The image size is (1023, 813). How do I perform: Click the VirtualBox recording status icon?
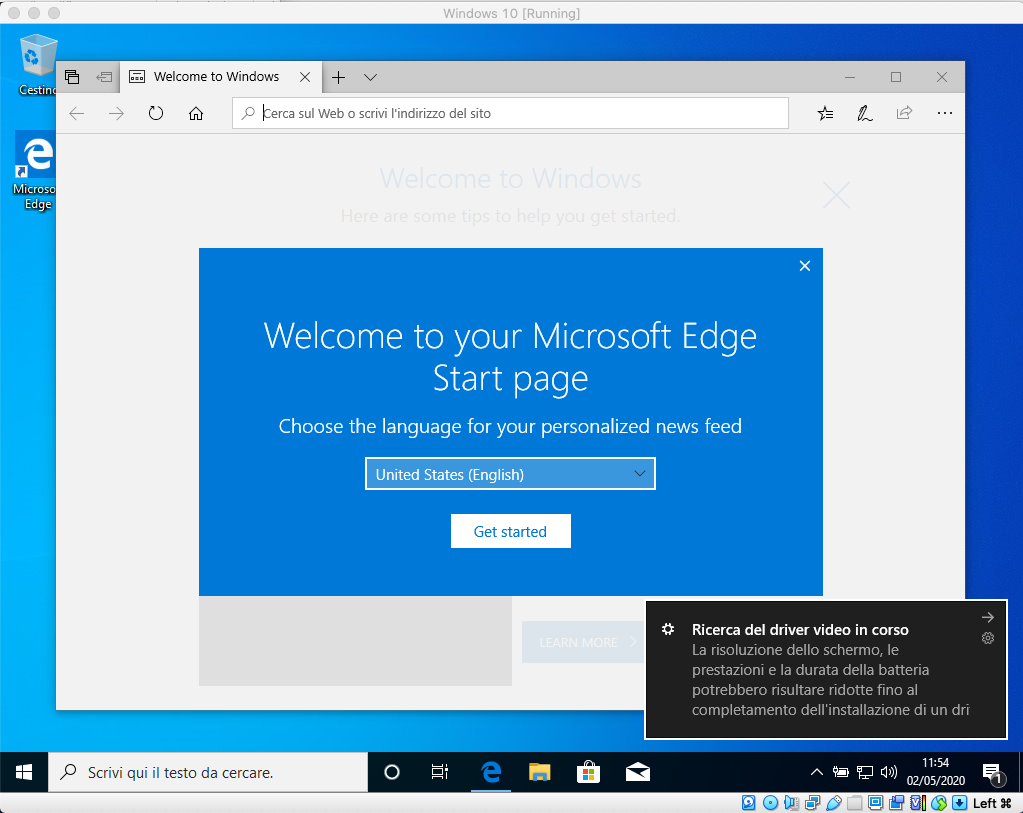896,803
